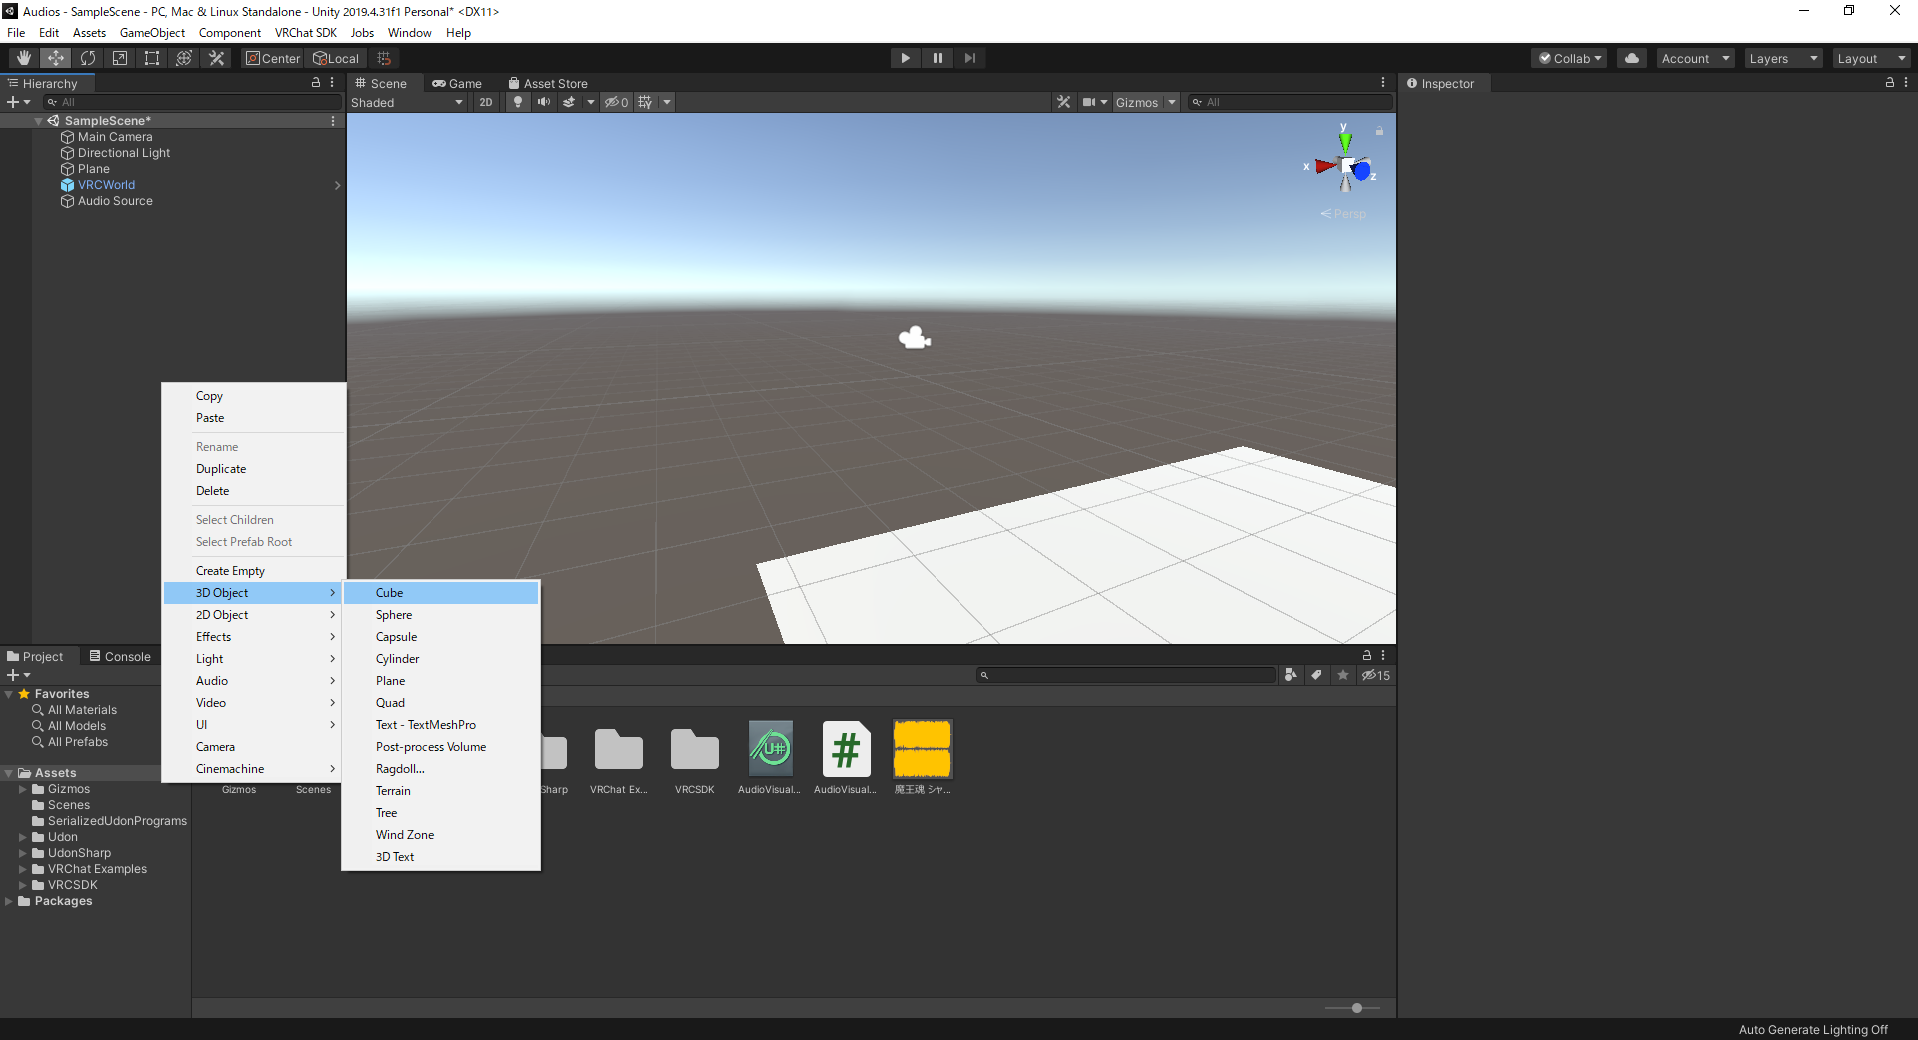
Task: Focus the Project search field
Action: pos(1126,675)
